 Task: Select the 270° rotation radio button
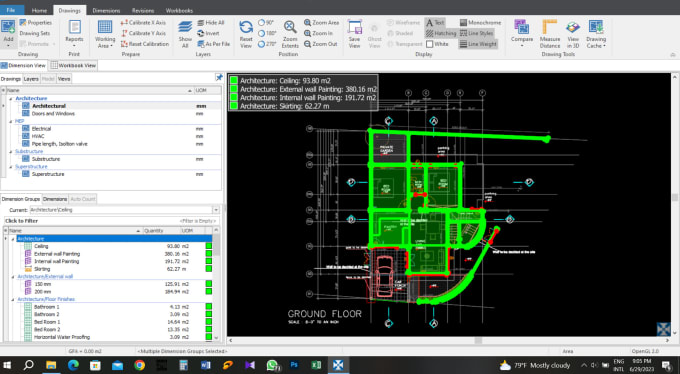(x=262, y=44)
